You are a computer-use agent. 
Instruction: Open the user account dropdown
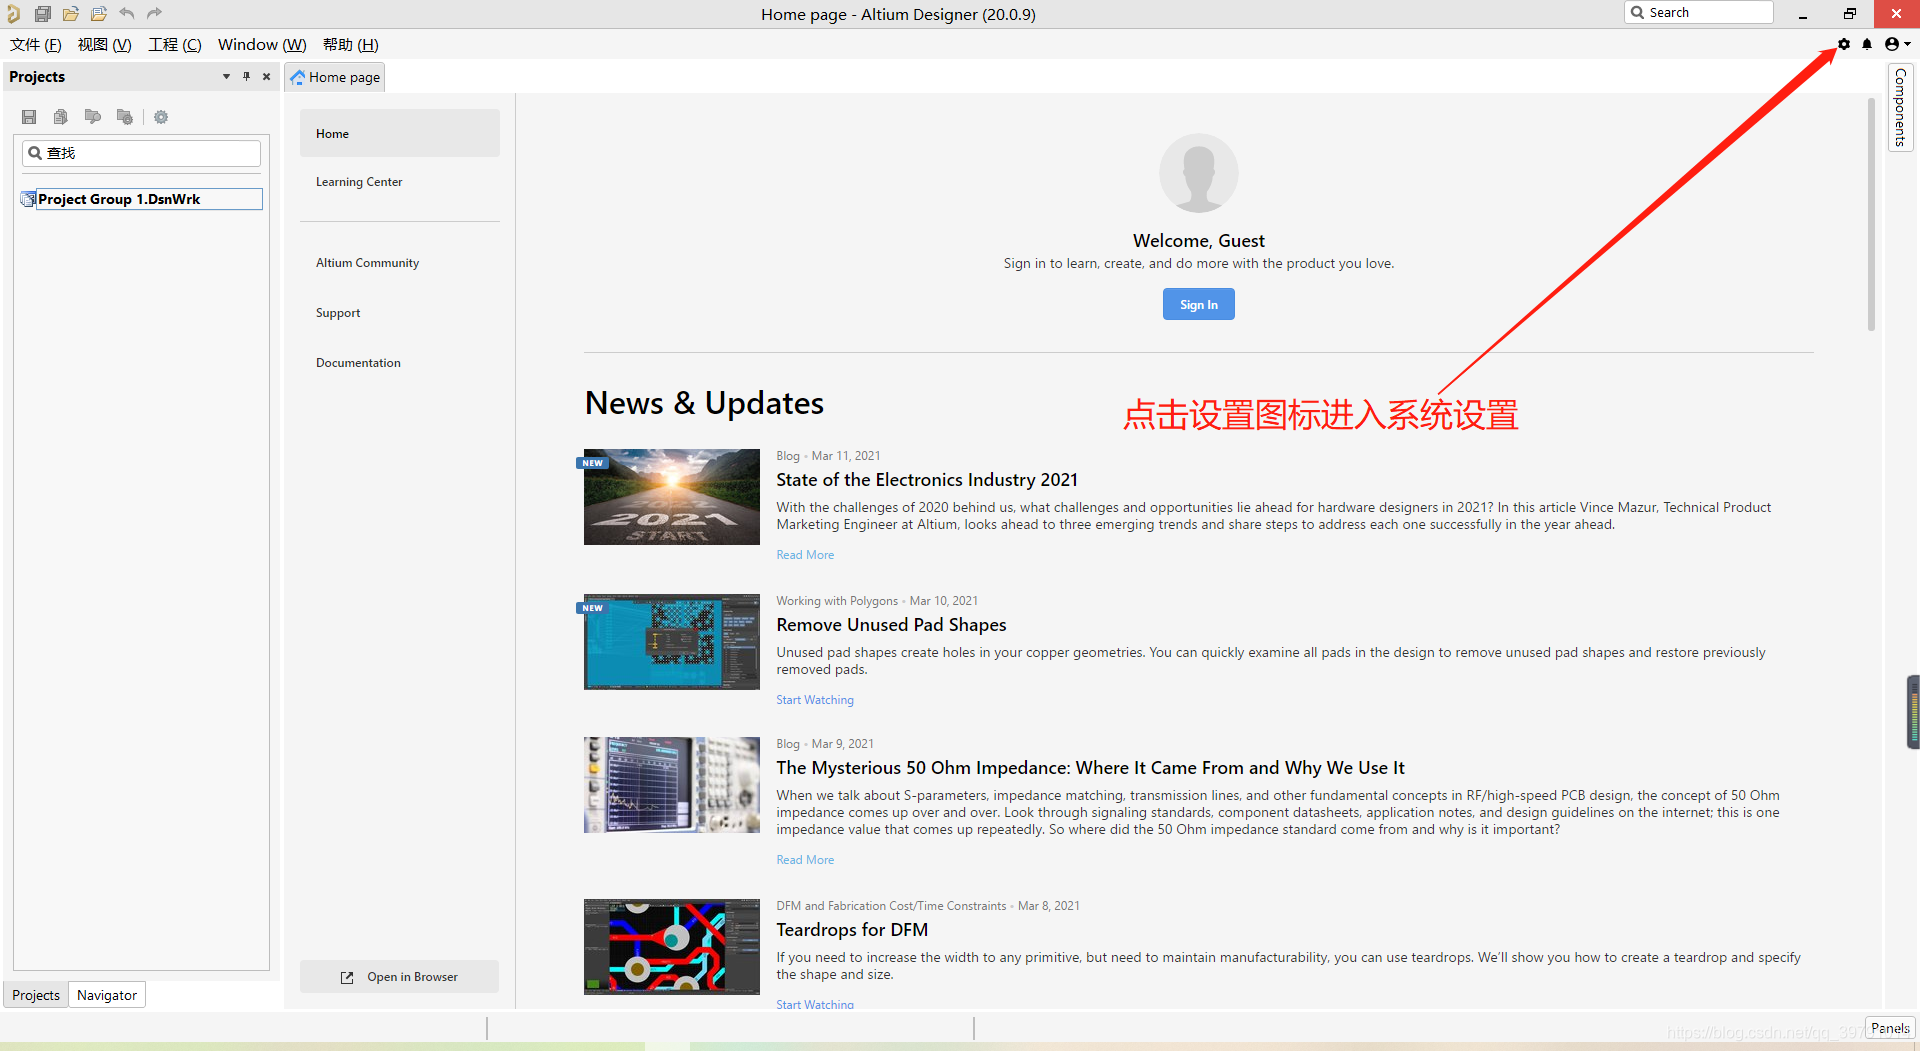tap(1896, 44)
